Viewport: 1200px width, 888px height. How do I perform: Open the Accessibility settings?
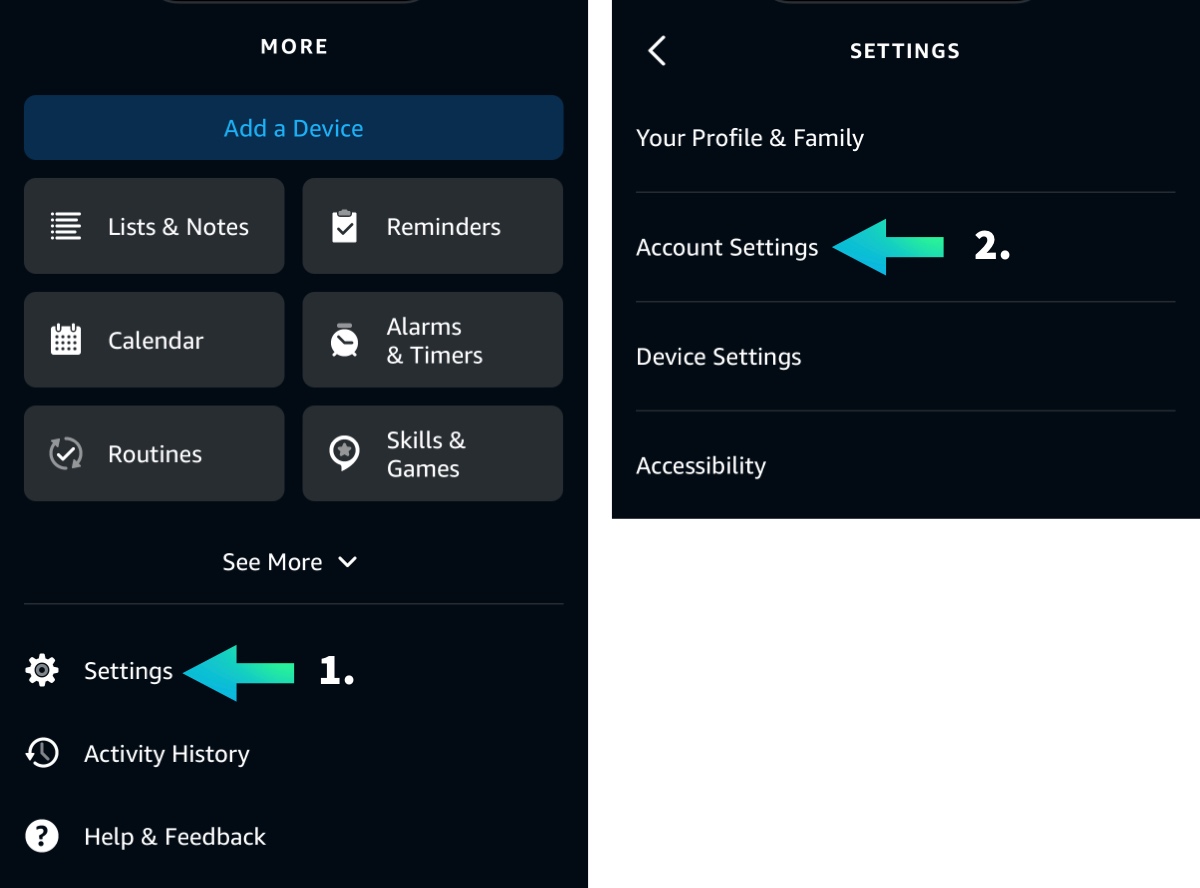pos(701,466)
